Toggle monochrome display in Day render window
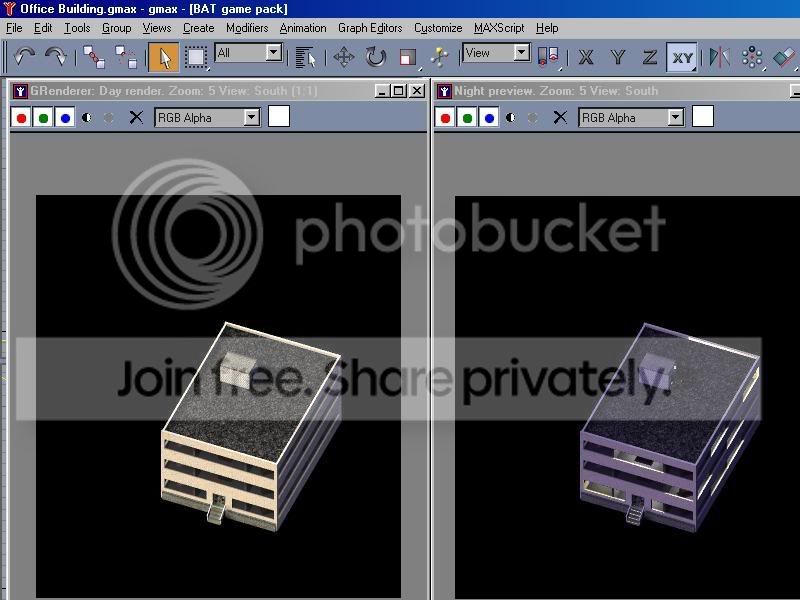 pyautogui.click(x=108, y=117)
